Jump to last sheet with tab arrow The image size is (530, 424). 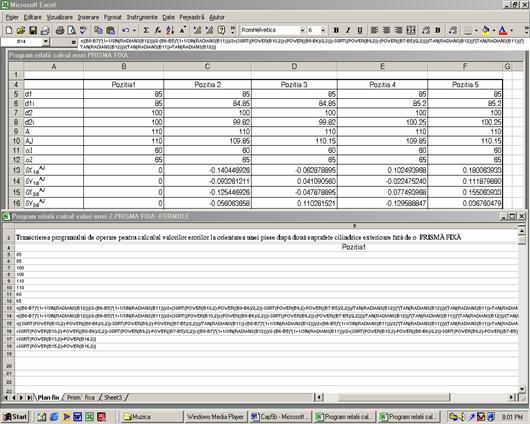[30, 398]
